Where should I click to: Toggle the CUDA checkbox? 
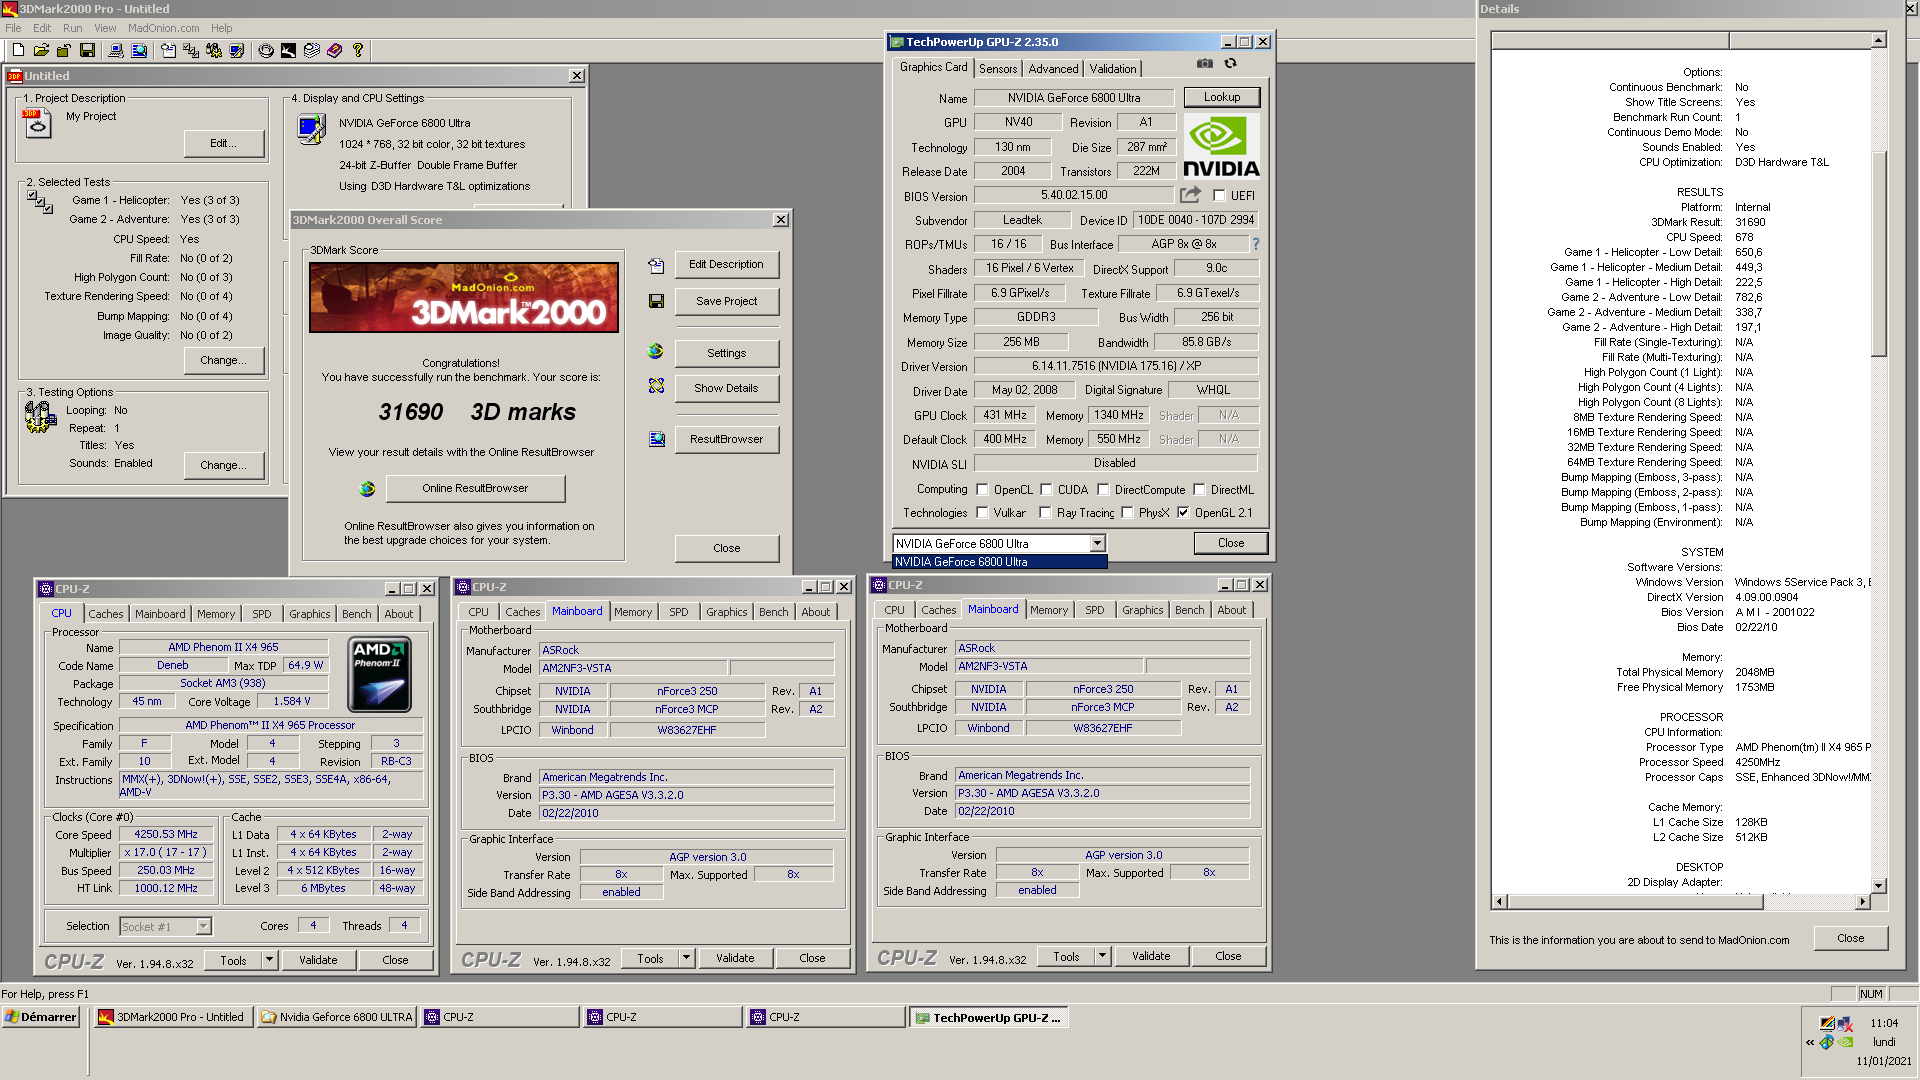tap(1046, 490)
